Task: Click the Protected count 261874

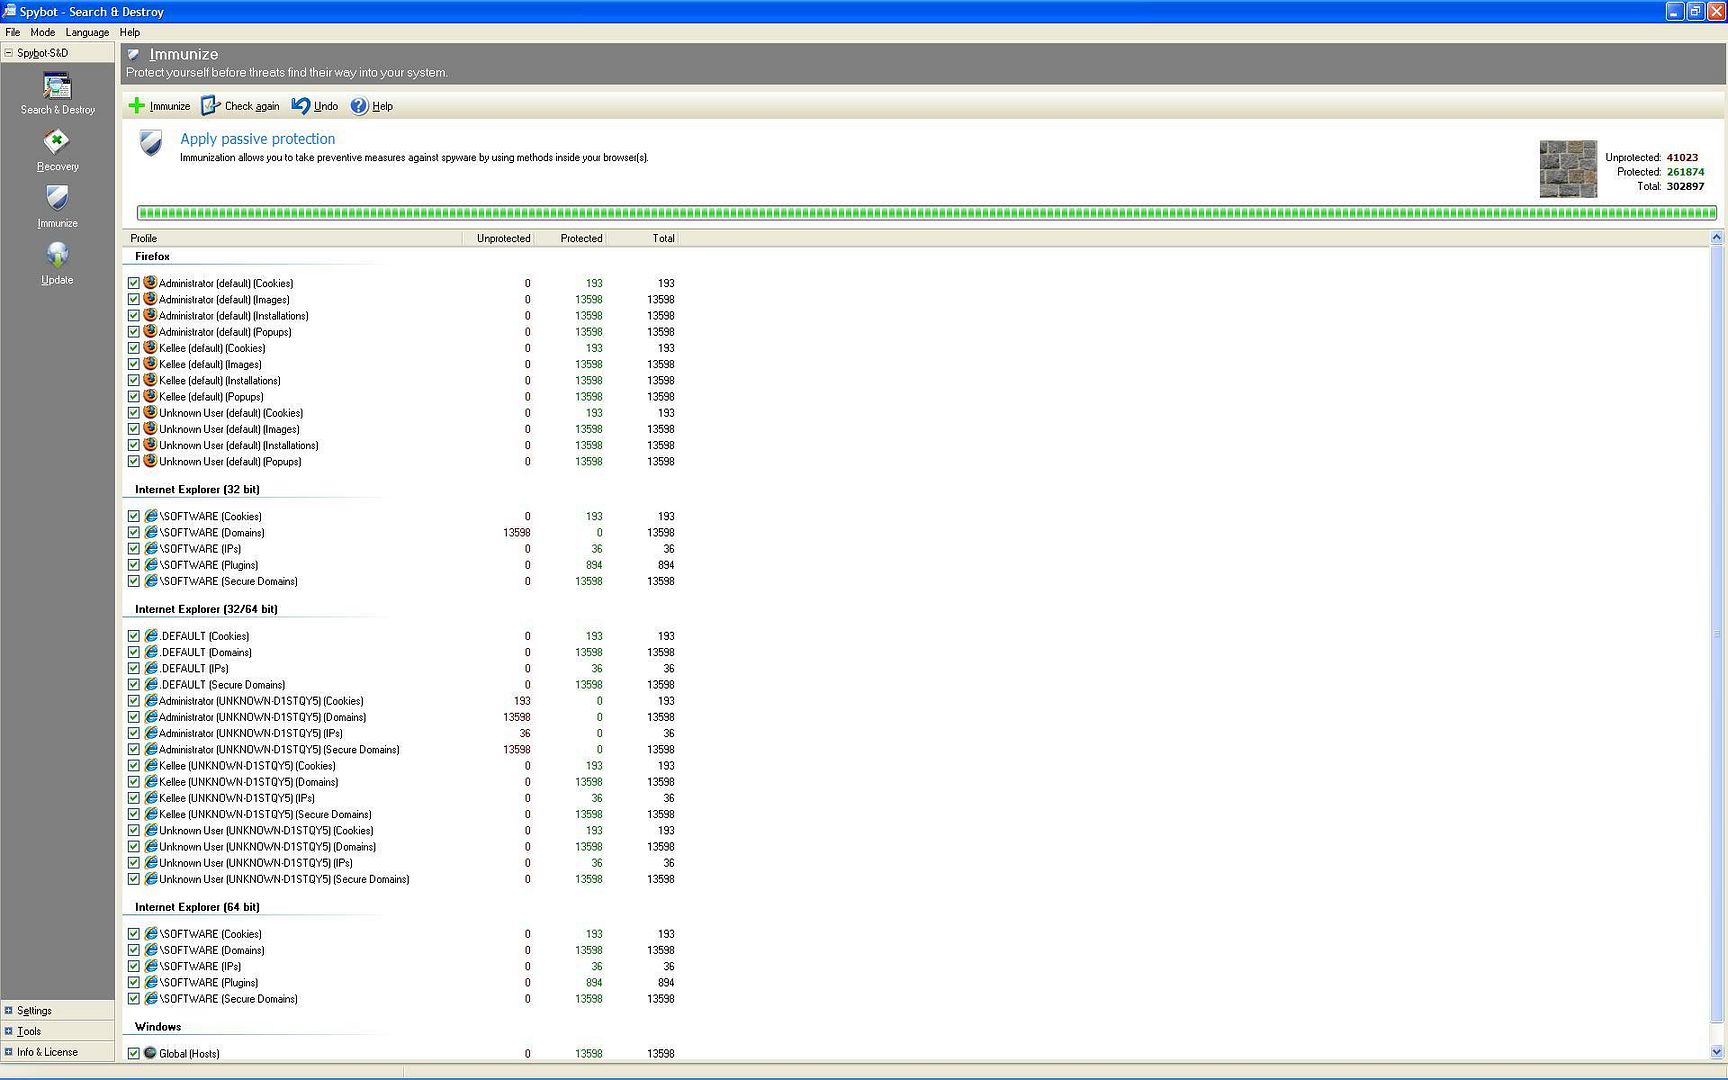Action: [1685, 172]
